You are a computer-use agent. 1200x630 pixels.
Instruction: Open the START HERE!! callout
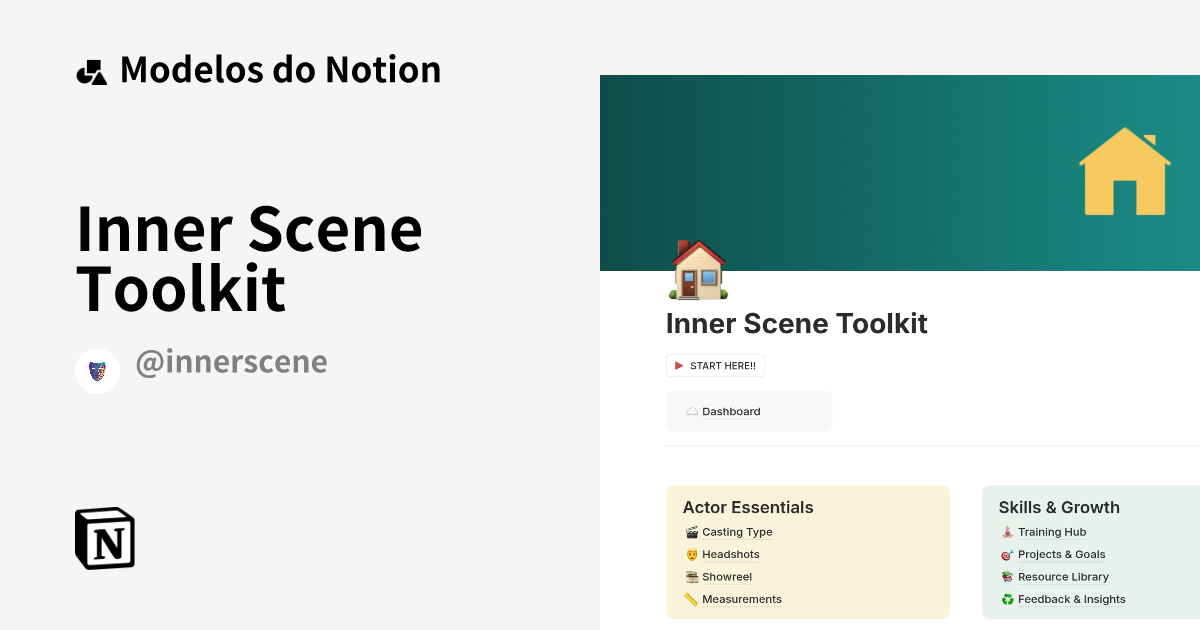715,365
